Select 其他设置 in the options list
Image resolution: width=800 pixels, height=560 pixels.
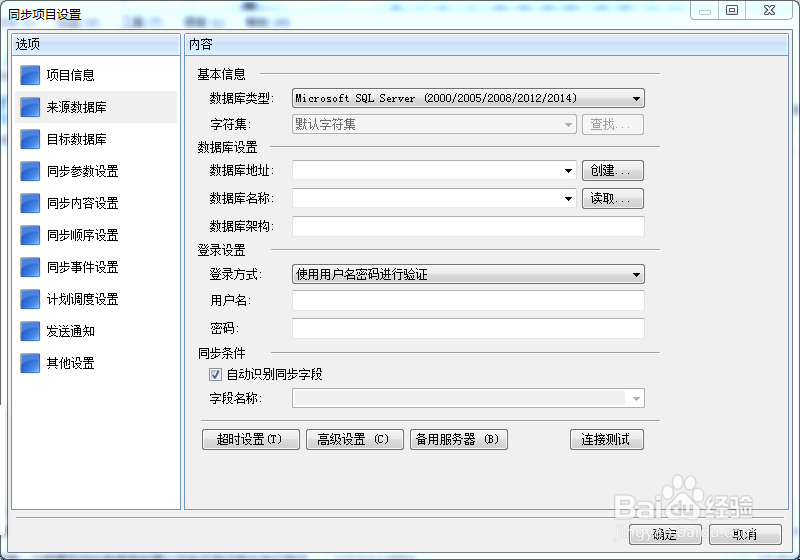point(96,363)
